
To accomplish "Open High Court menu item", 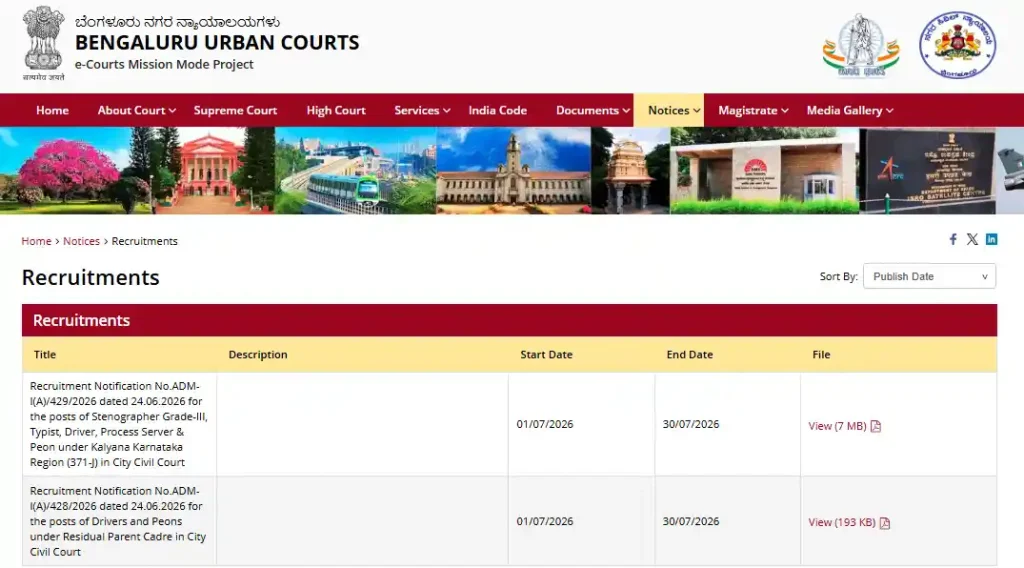I will click(336, 110).
